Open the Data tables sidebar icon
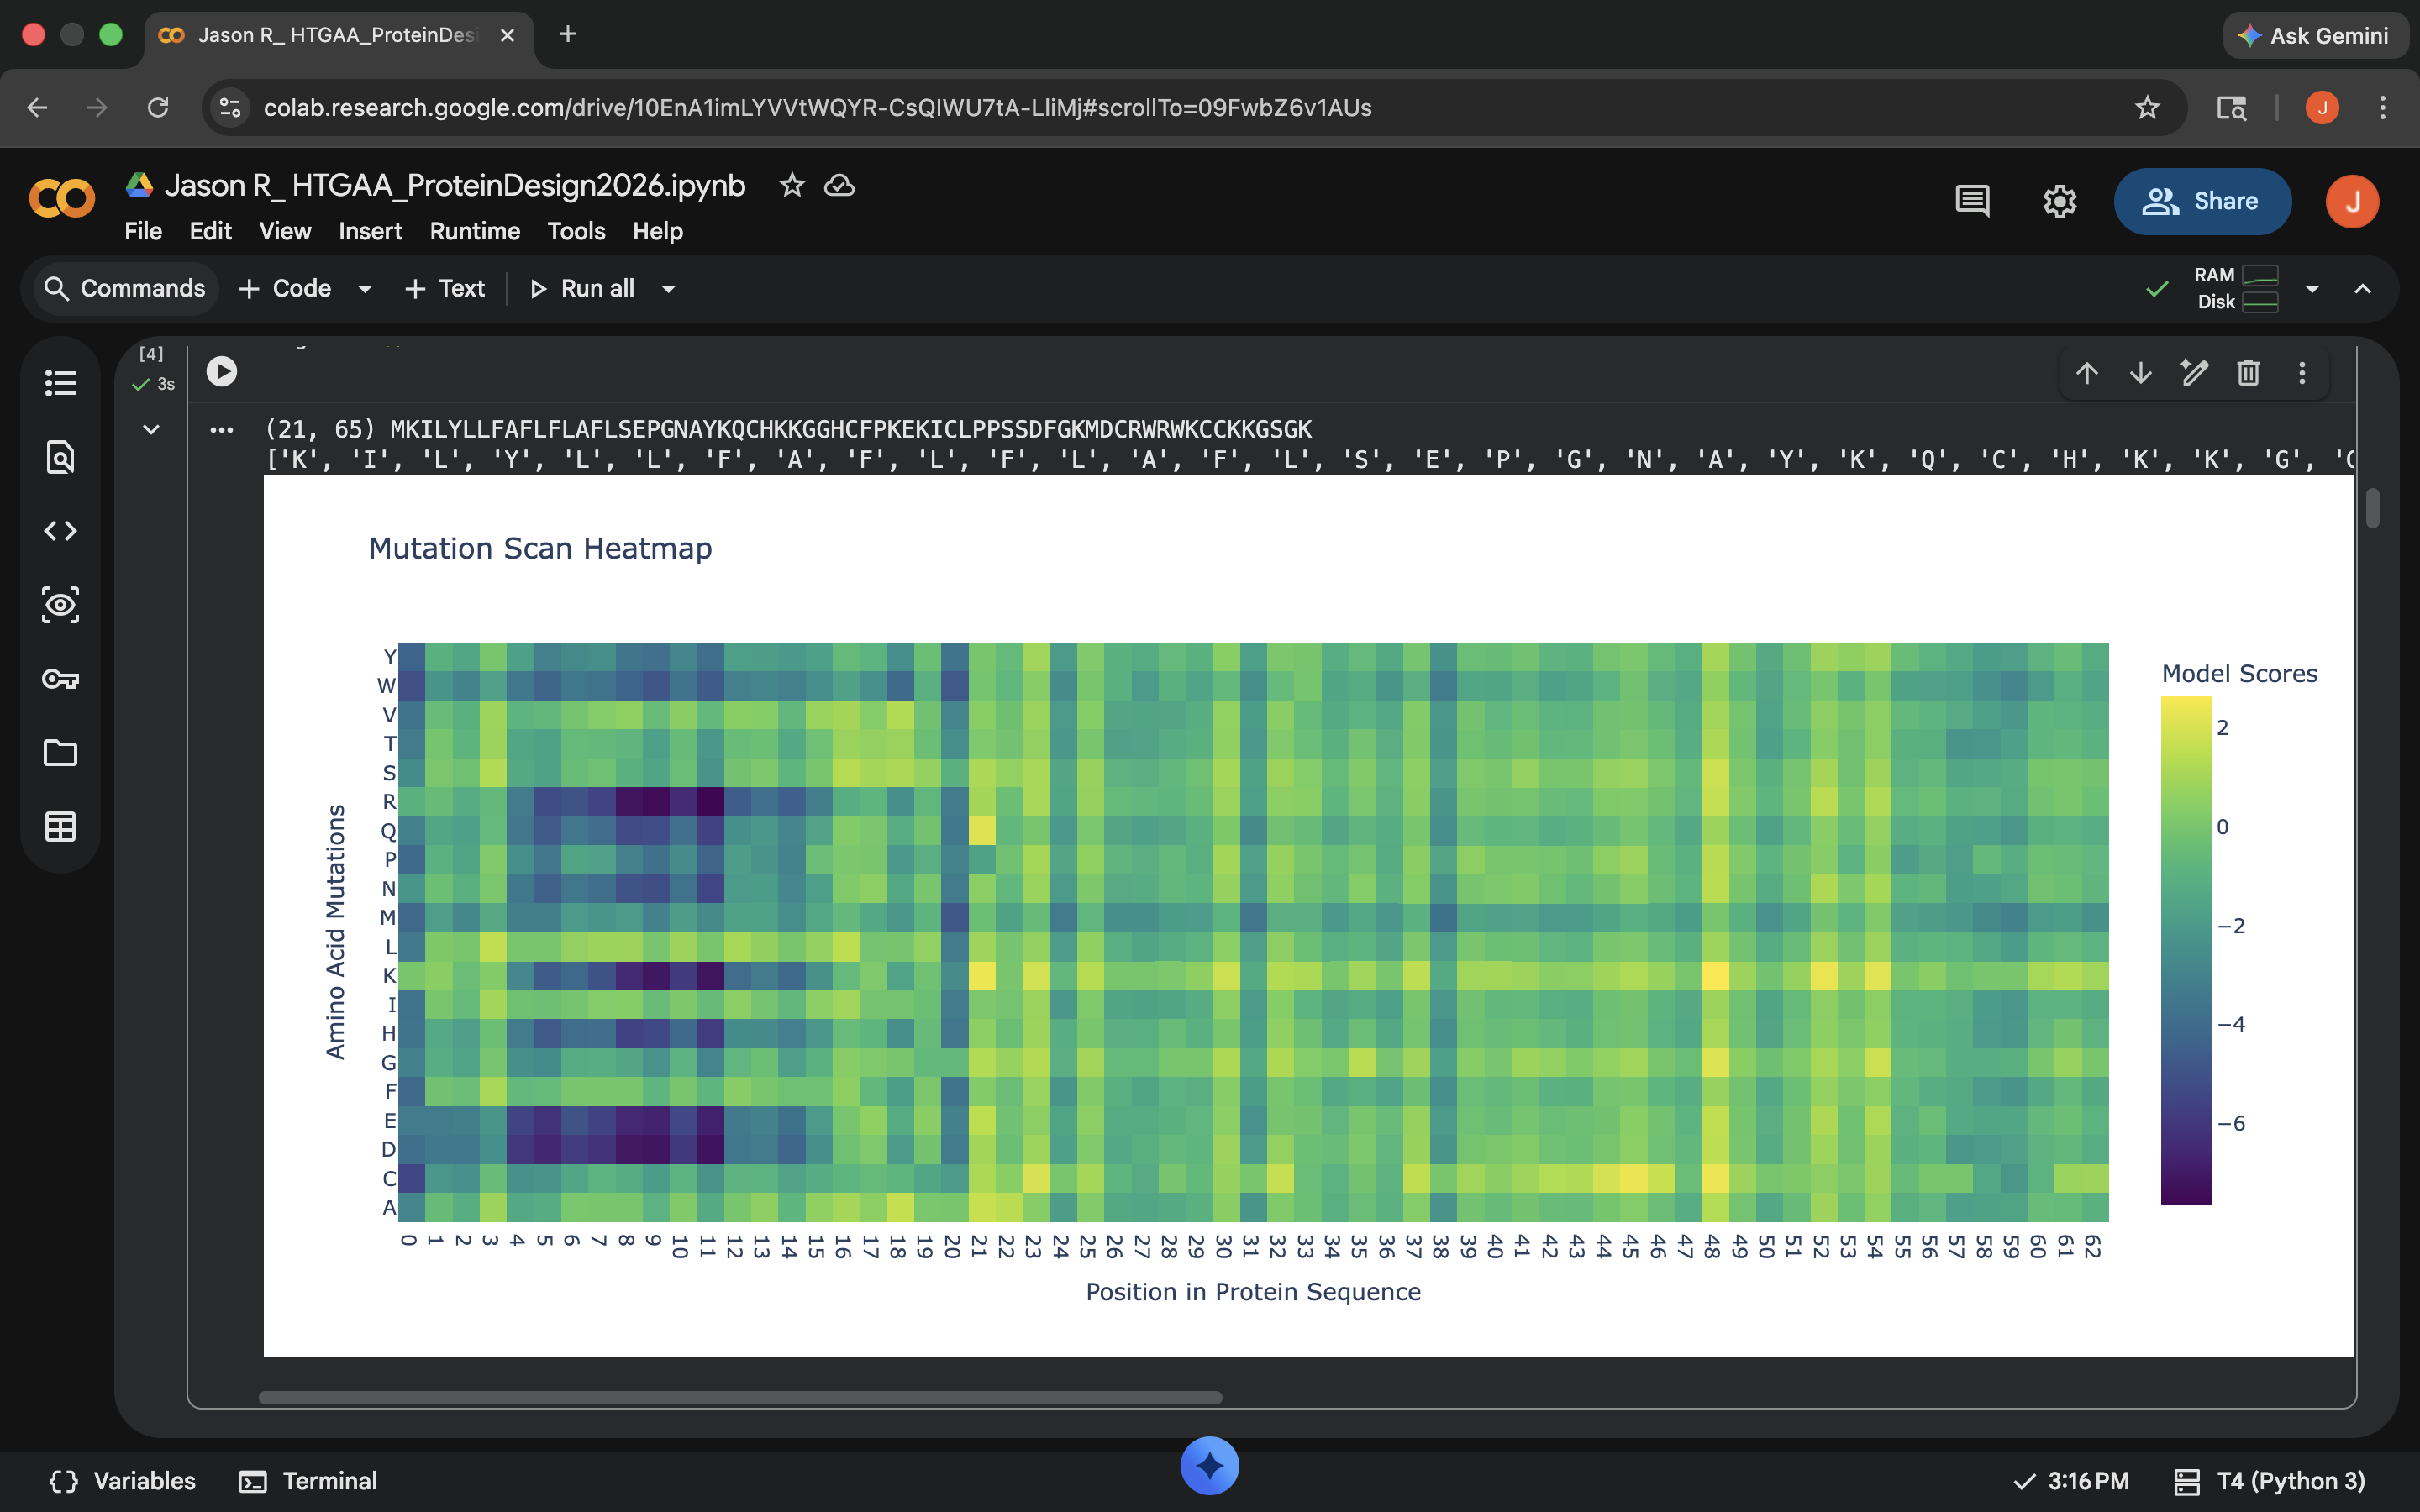This screenshot has width=2420, height=1512. pyautogui.click(x=60, y=827)
